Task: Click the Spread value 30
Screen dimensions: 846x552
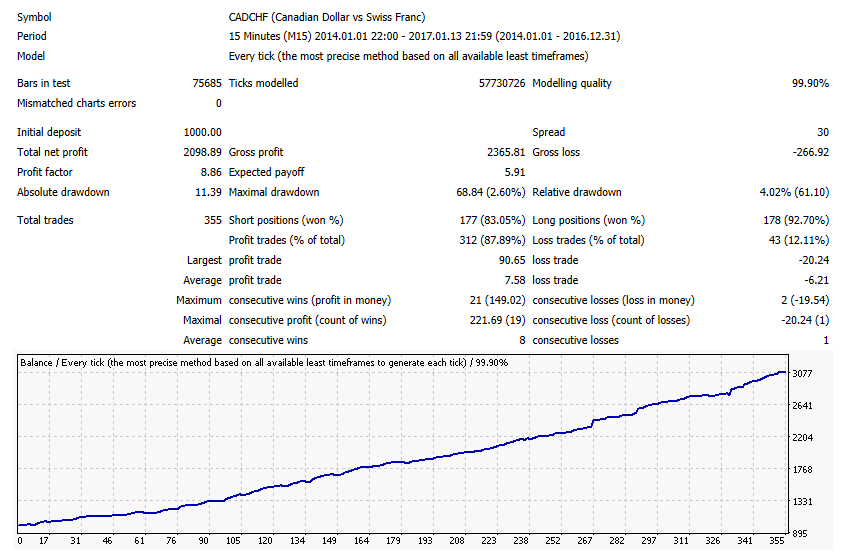Action: (823, 132)
